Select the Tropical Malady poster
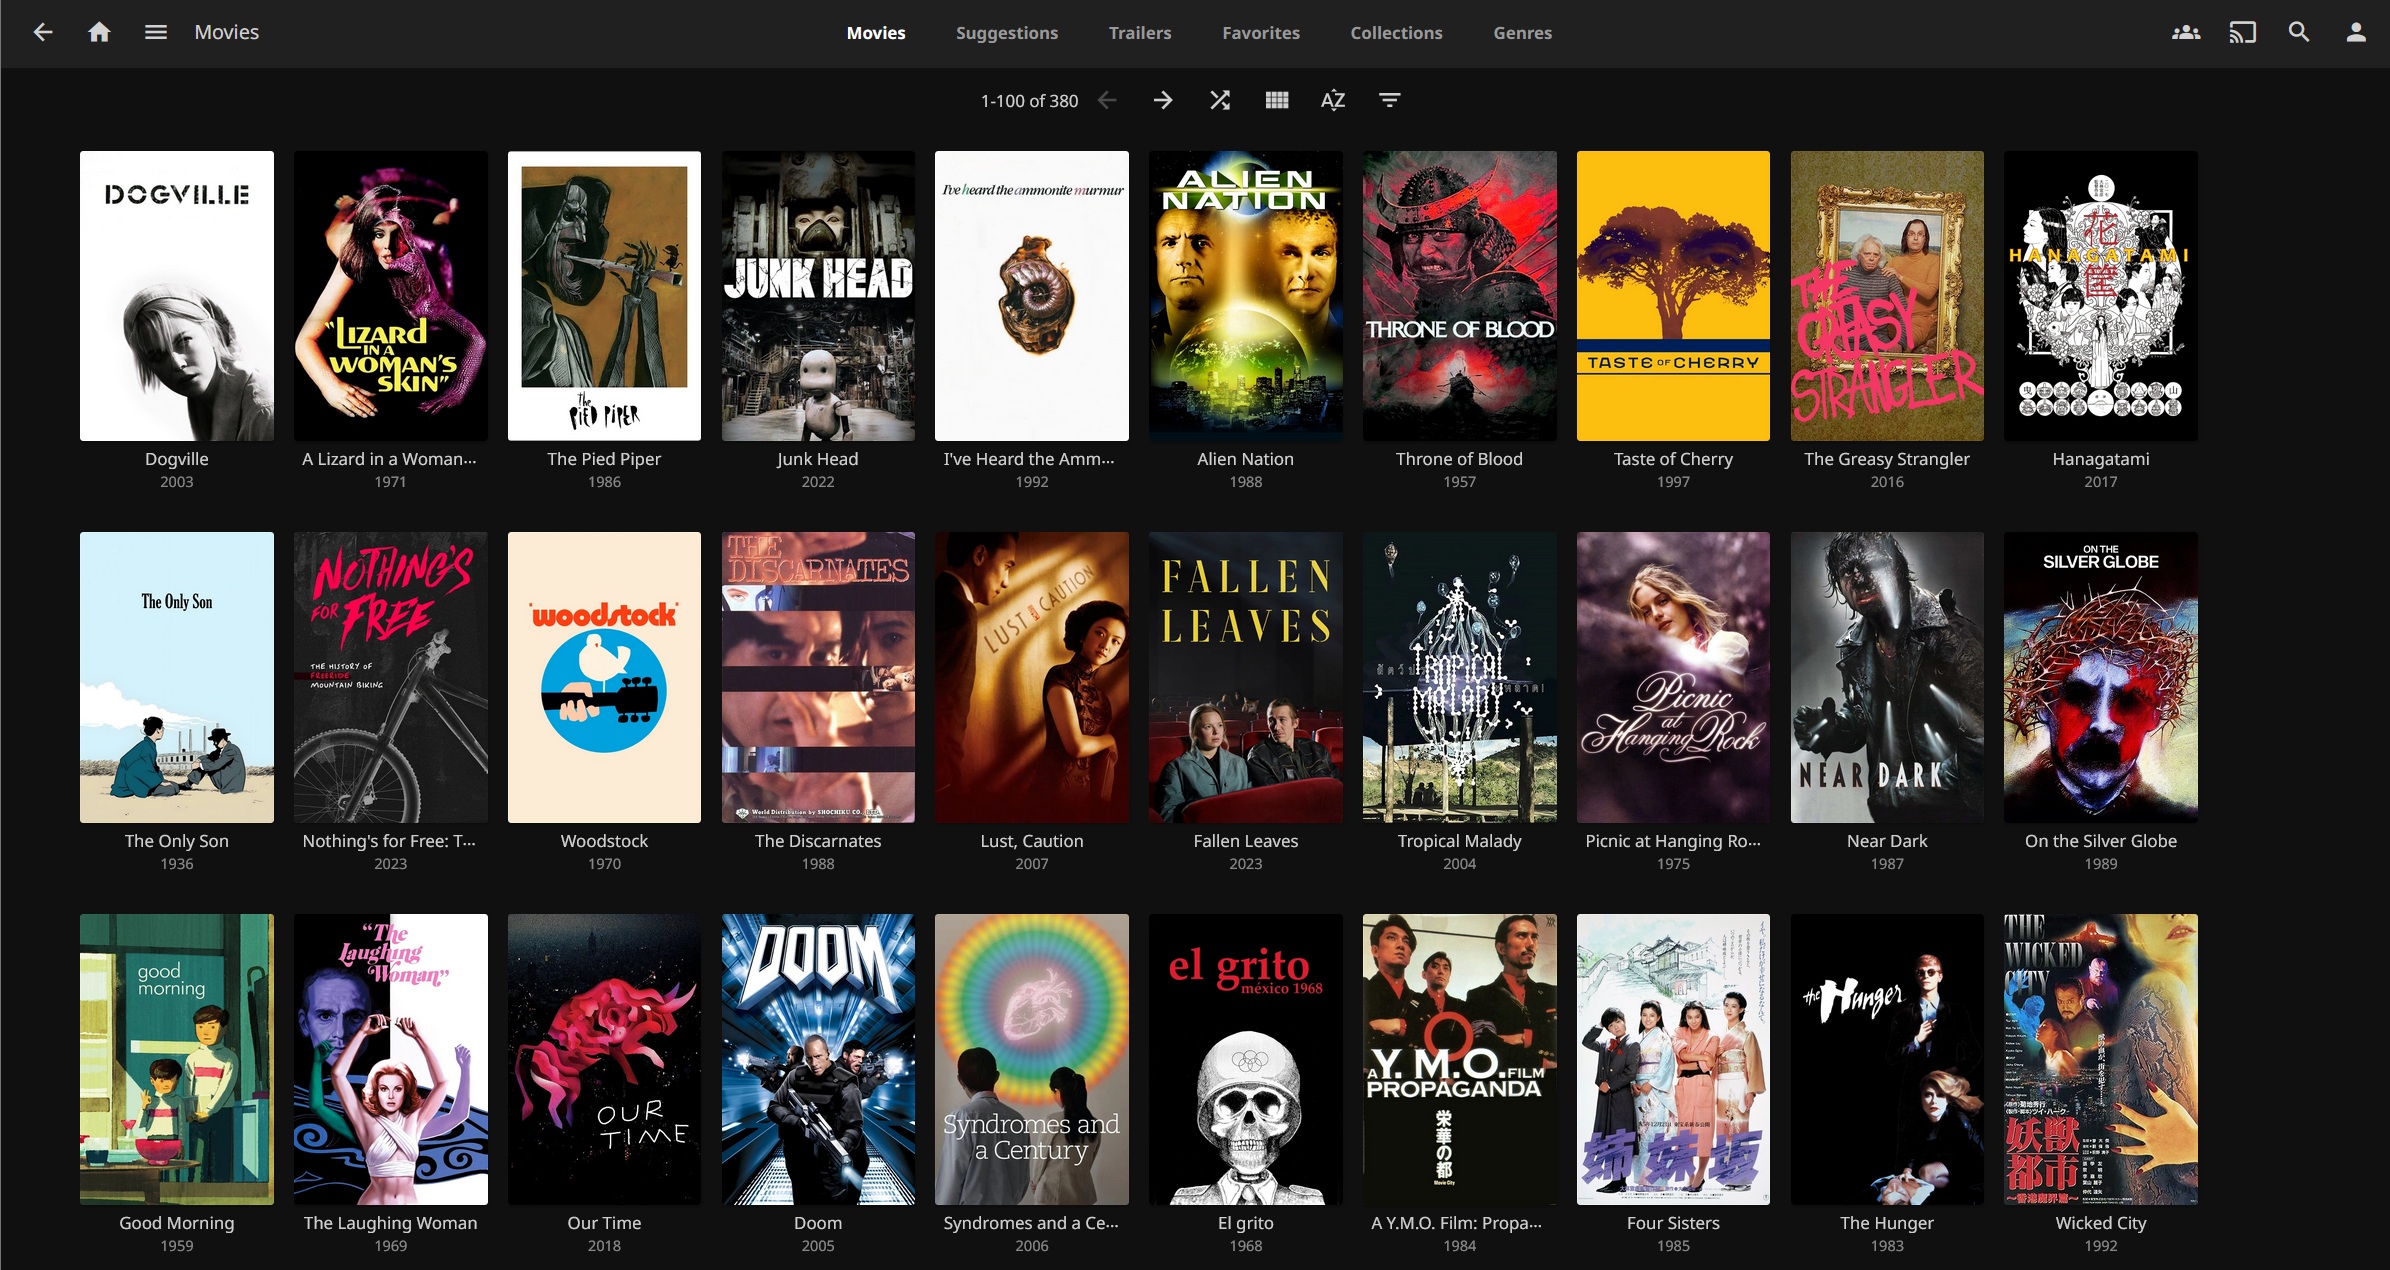Image resolution: width=2390 pixels, height=1270 pixels. click(1460, 677)
